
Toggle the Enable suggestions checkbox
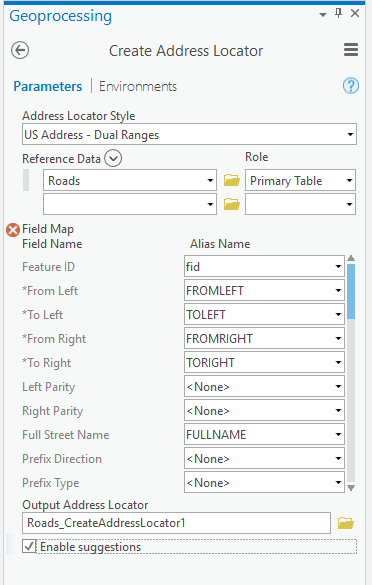(x=29, y=547)
